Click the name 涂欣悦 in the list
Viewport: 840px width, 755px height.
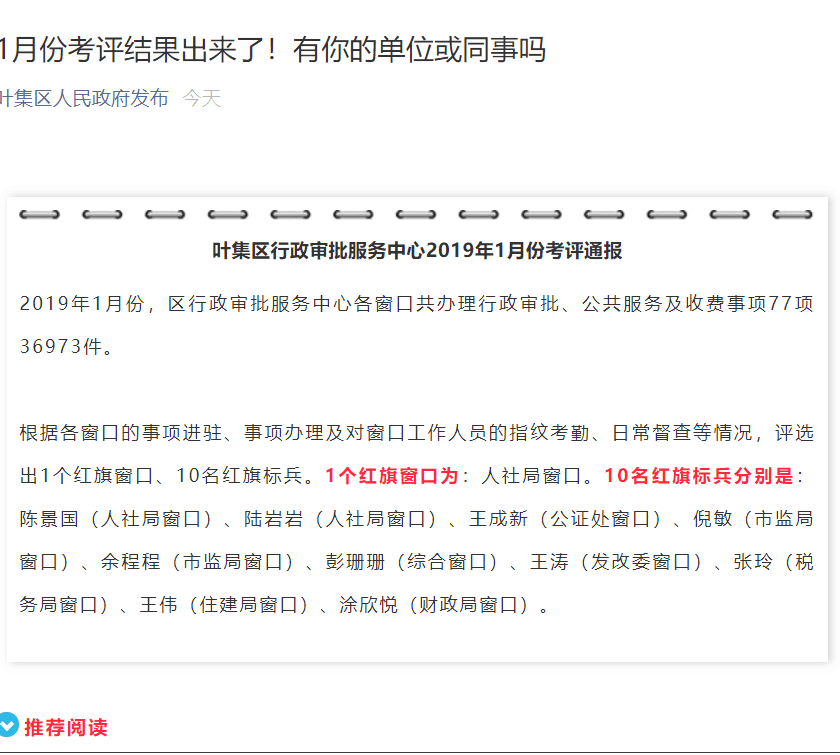[x=369, y=605]
